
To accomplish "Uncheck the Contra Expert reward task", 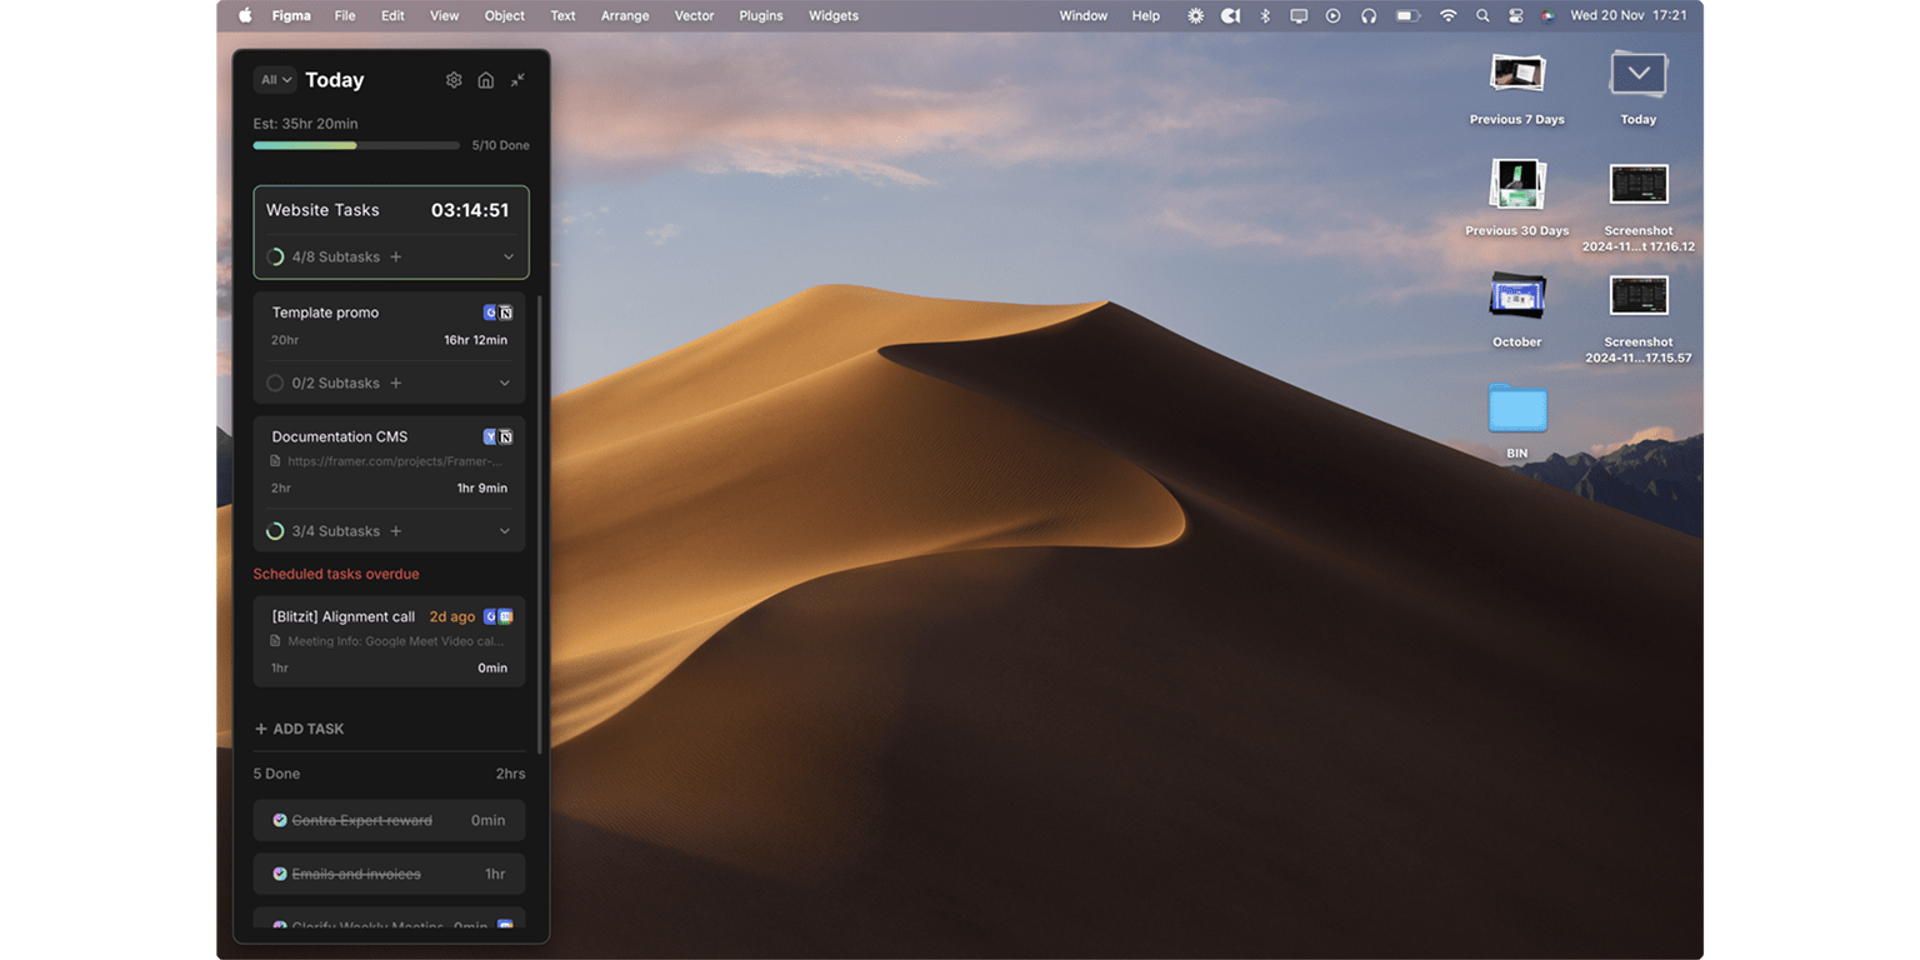I will [280, 820].
